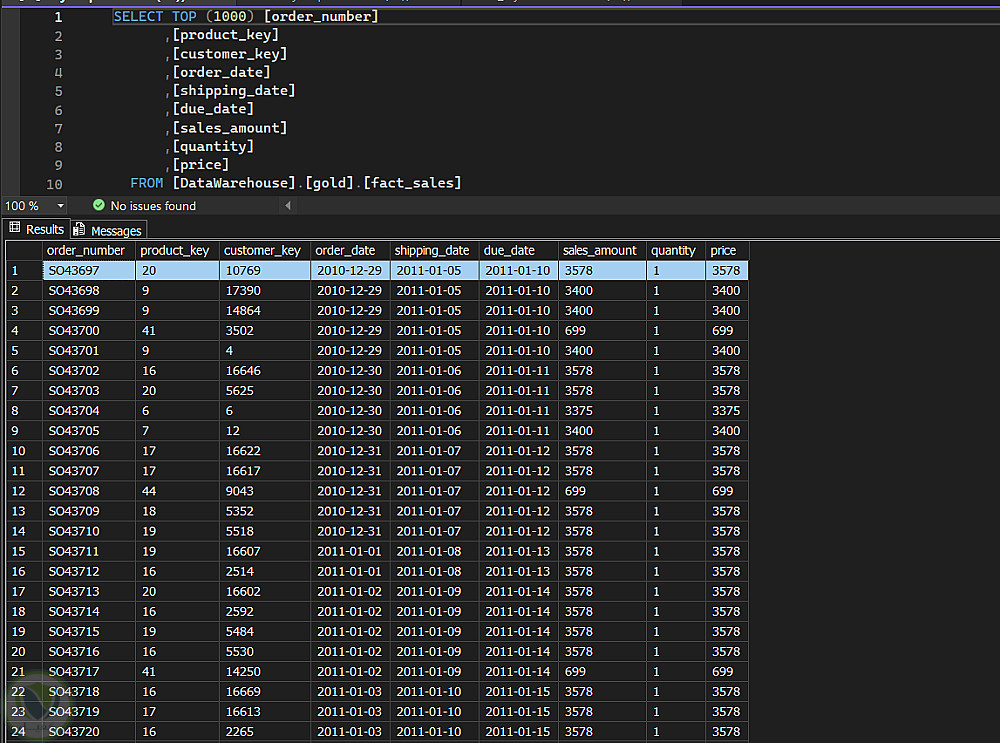Select the shipping_date column header
The height and width of the screenshot is (743, 1000).
431,251
